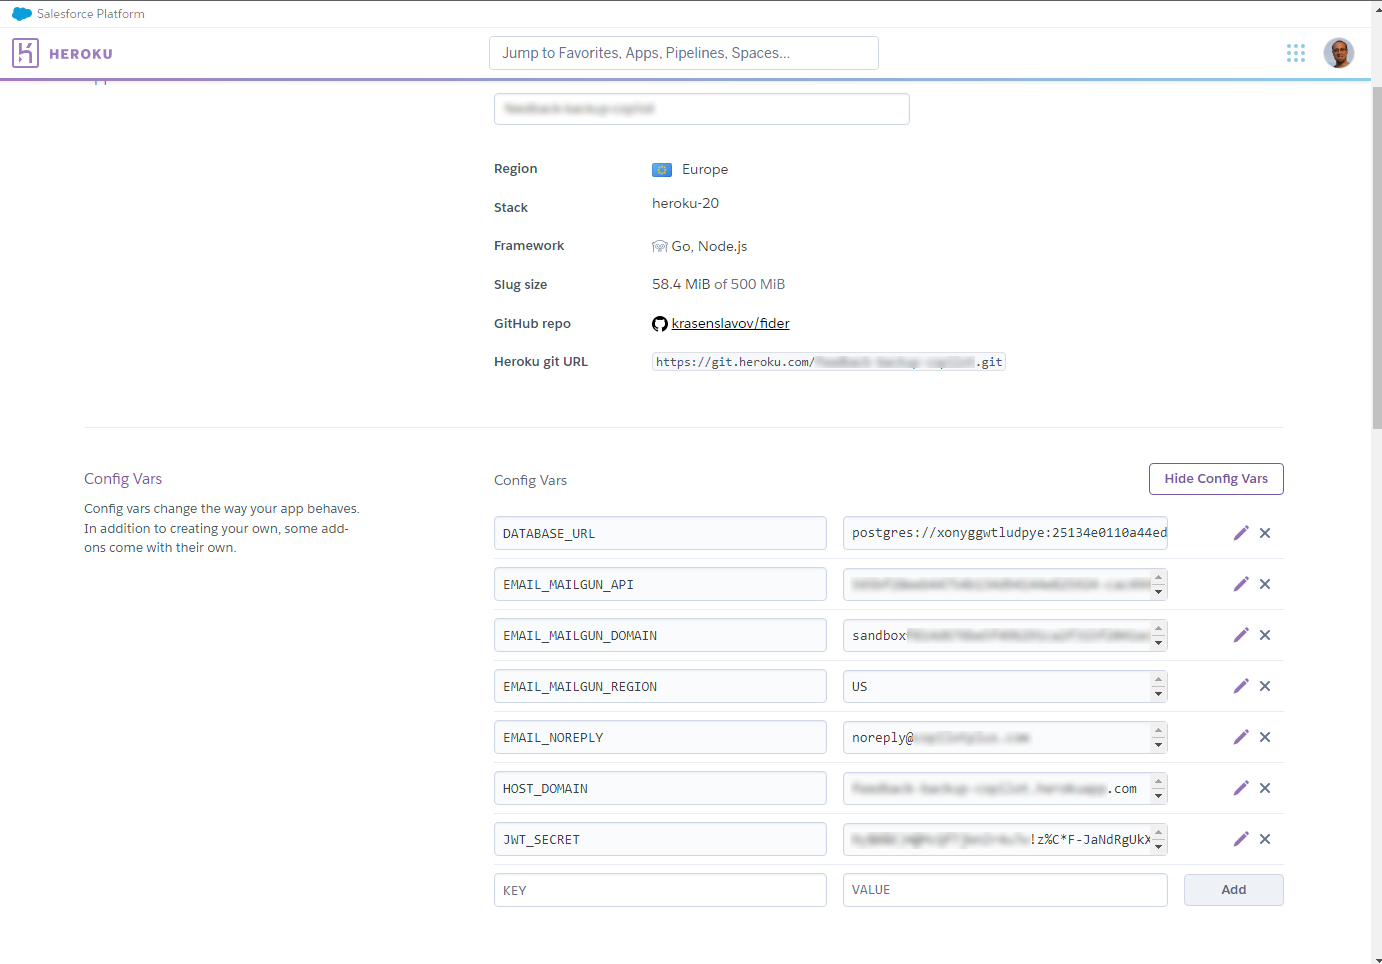Remove the JWT_SECRET config var
The height and width of the screenshot is (964, 1382).
point(1265,839)
